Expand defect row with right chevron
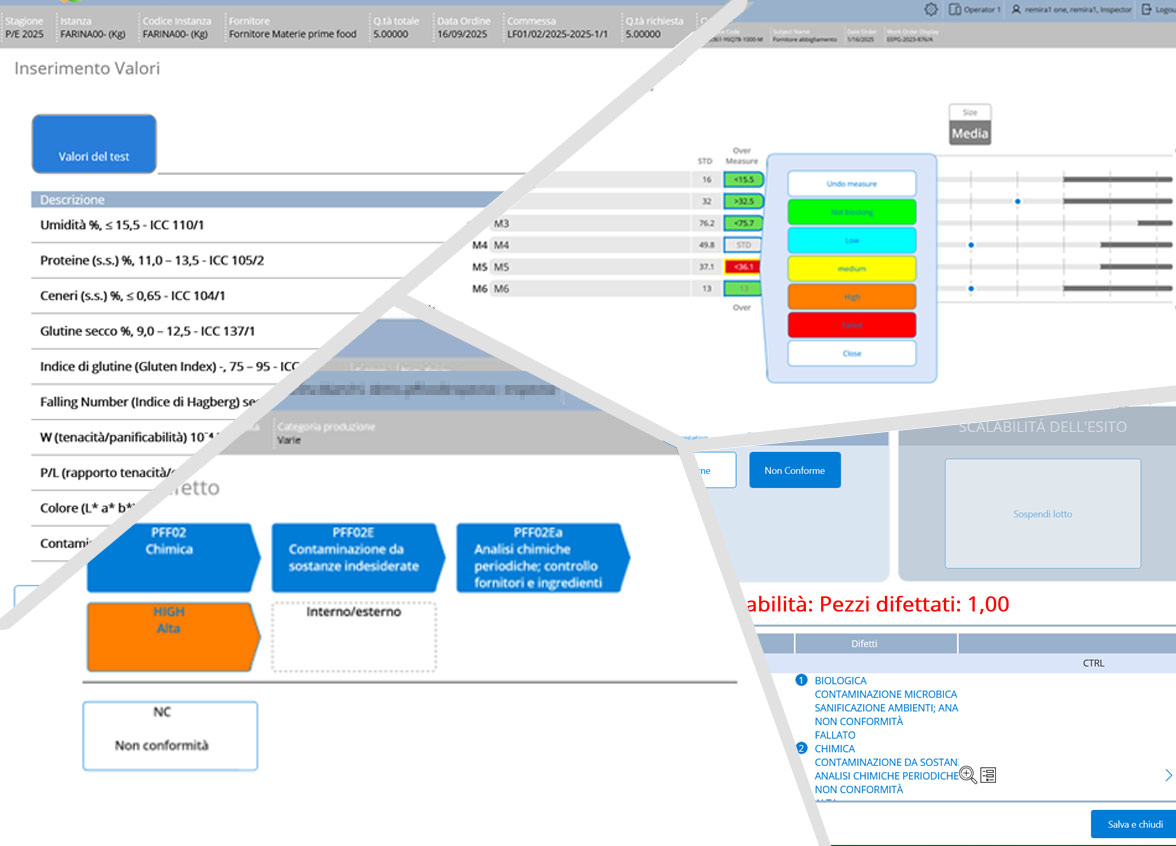The width and height of the screenshot is (1176, 846). [1168, 775]
